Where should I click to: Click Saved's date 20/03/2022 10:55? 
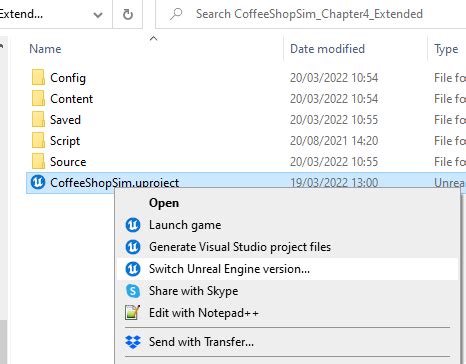334,120
